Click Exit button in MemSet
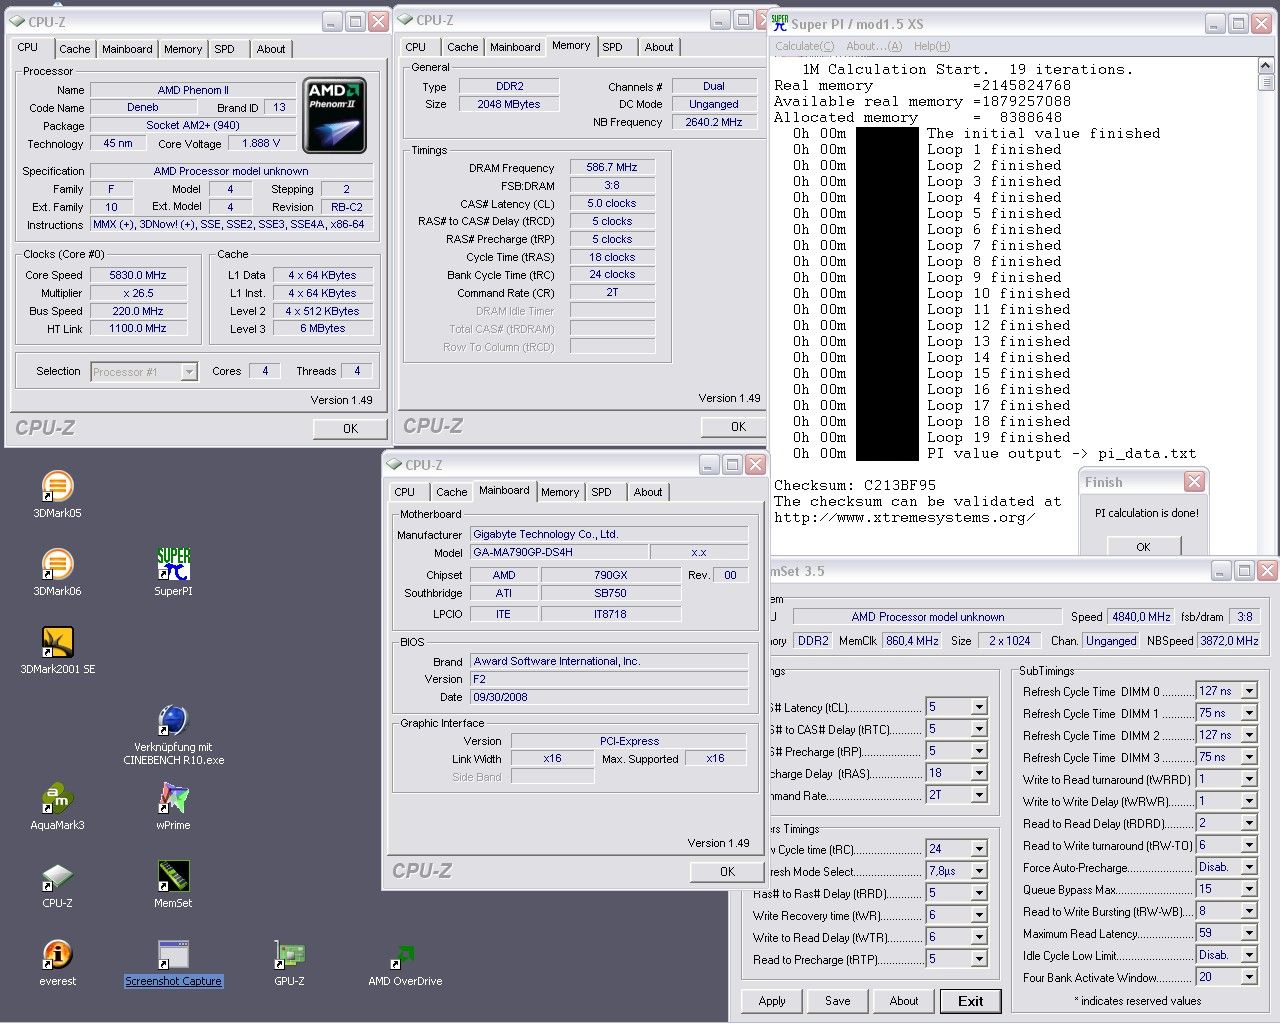 click(970, 1001)
